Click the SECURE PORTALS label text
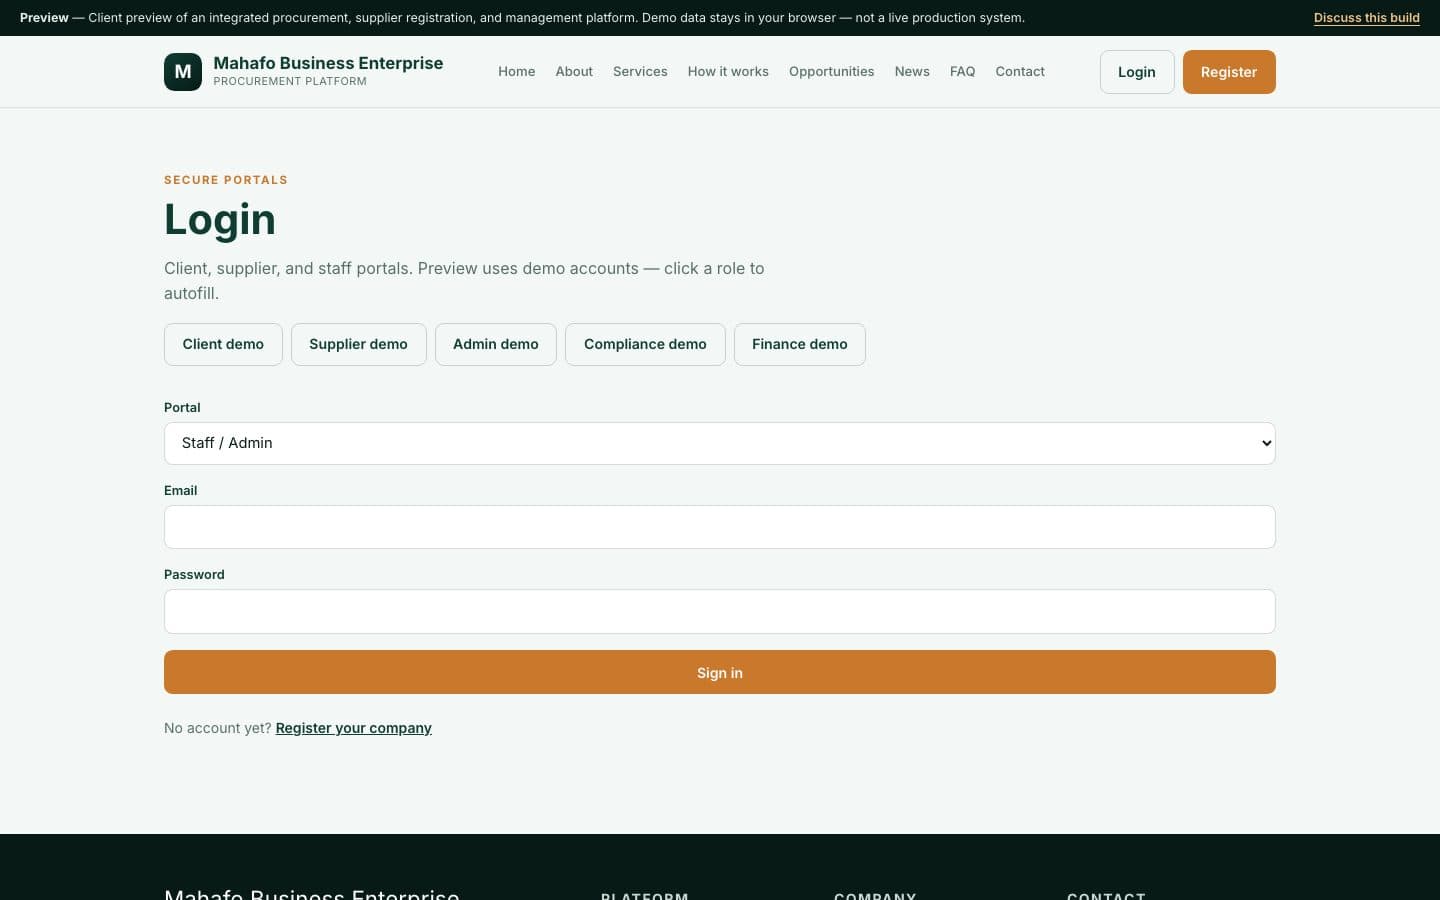This screenshot has height=900, width=1440. tap(226, 180)
